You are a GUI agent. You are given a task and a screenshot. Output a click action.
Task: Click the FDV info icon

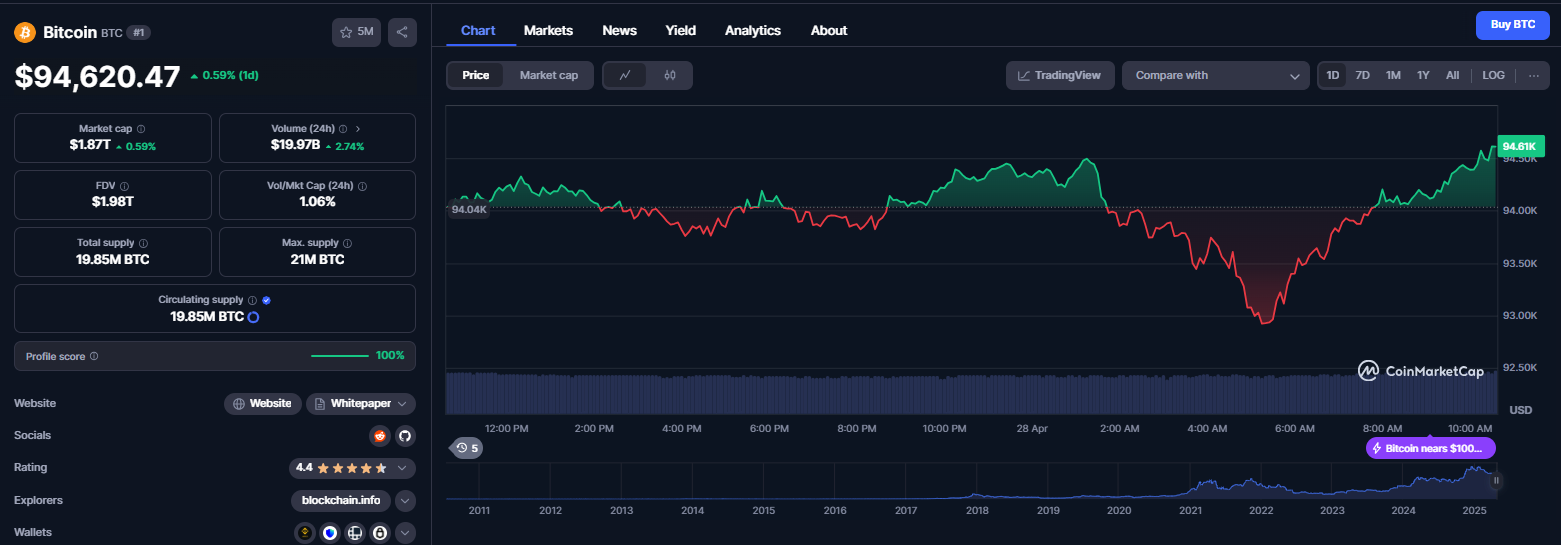(124, 186)
